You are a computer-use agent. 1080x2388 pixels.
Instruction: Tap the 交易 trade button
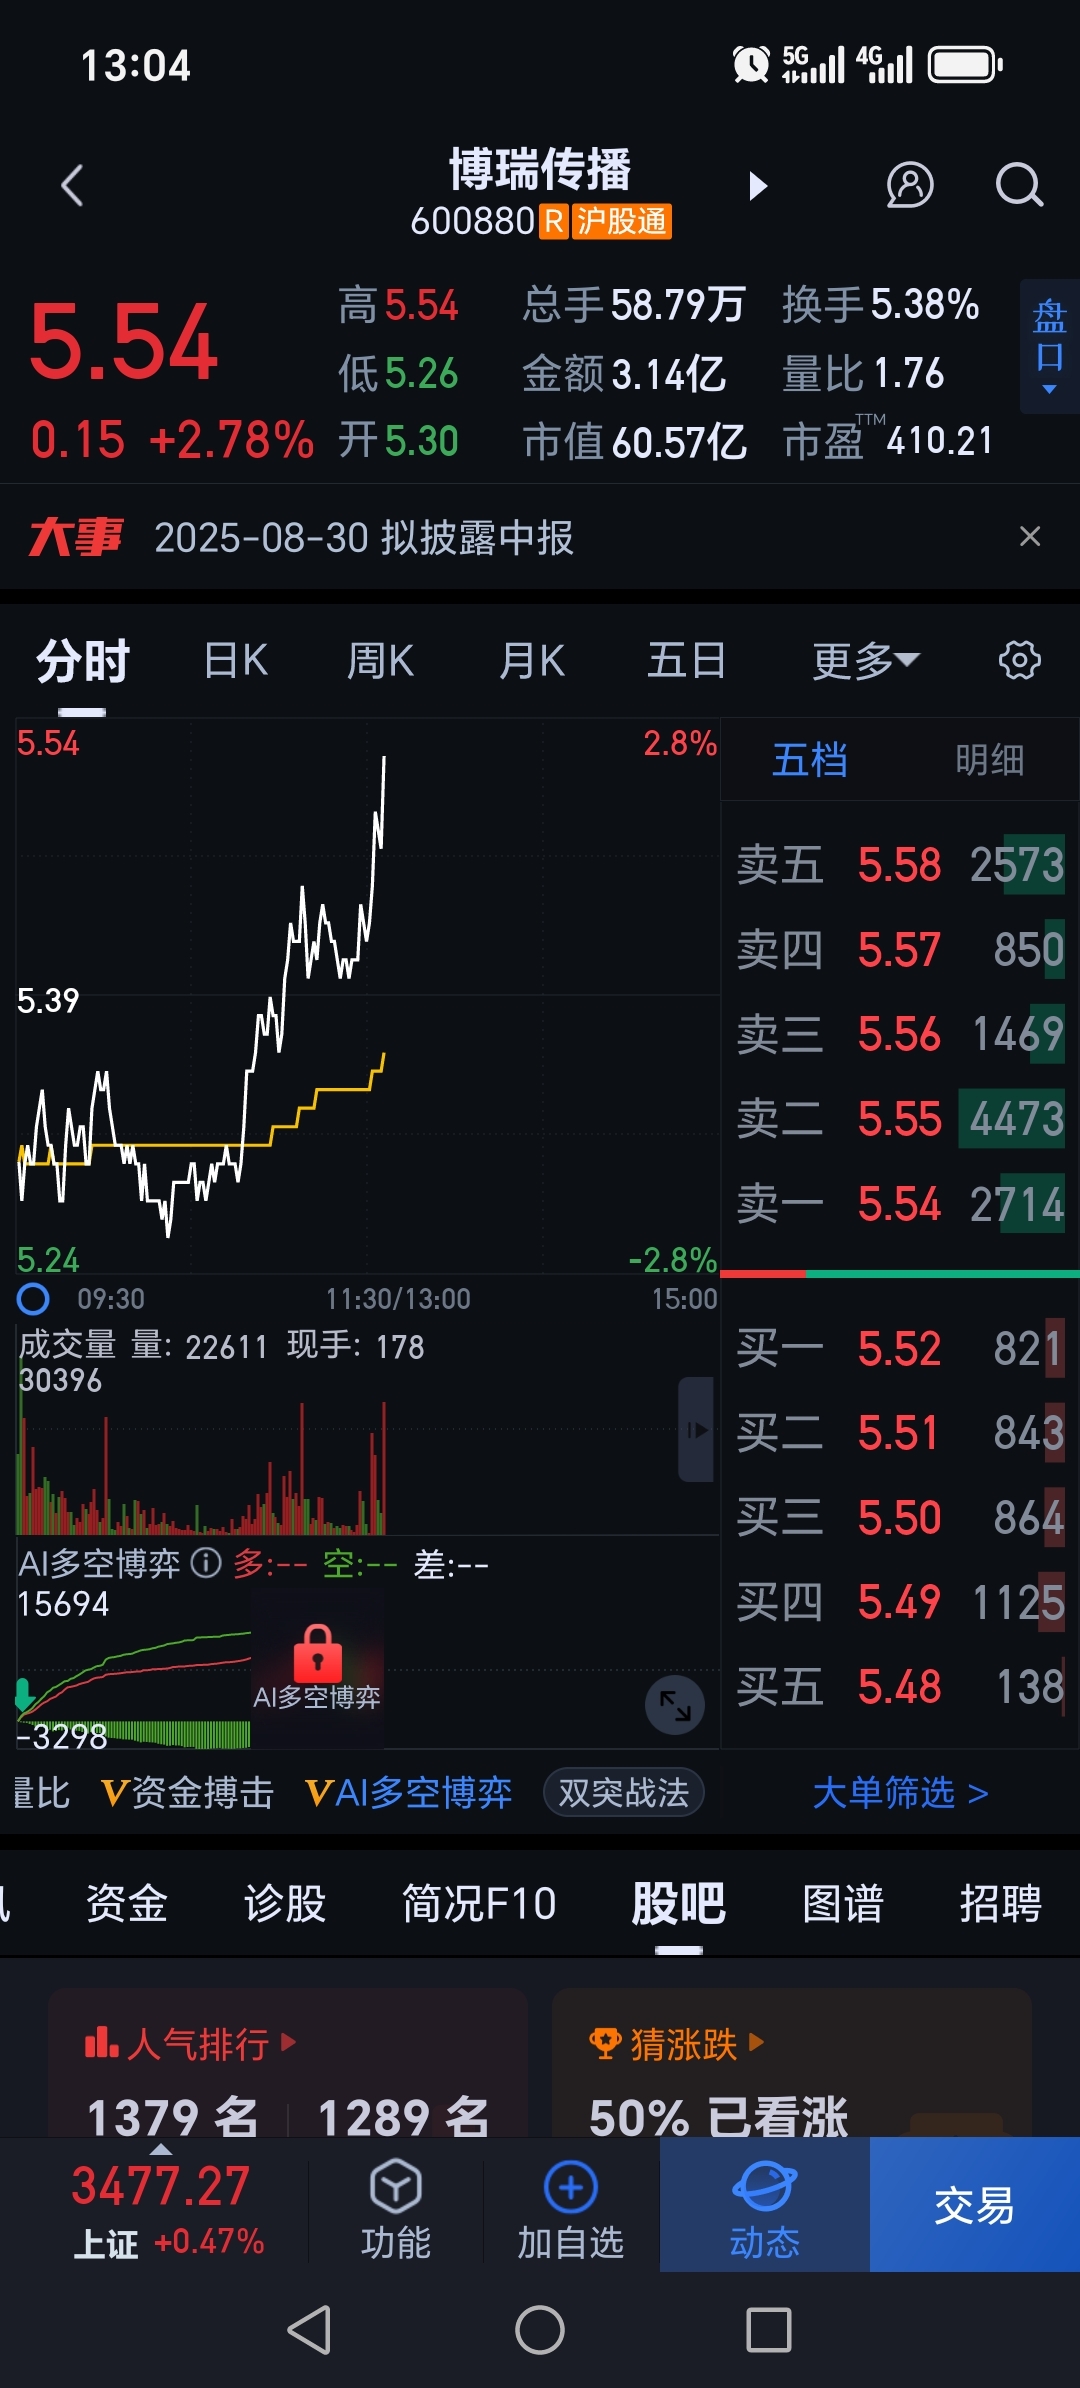point(975,2205)
